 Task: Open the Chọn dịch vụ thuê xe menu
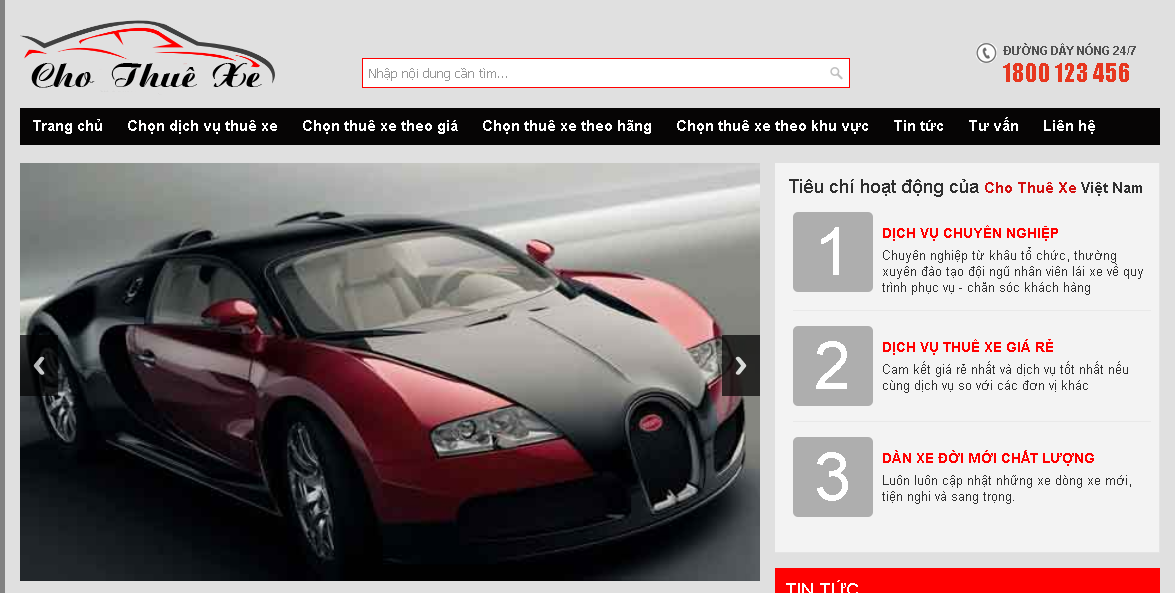pos(203,126)
